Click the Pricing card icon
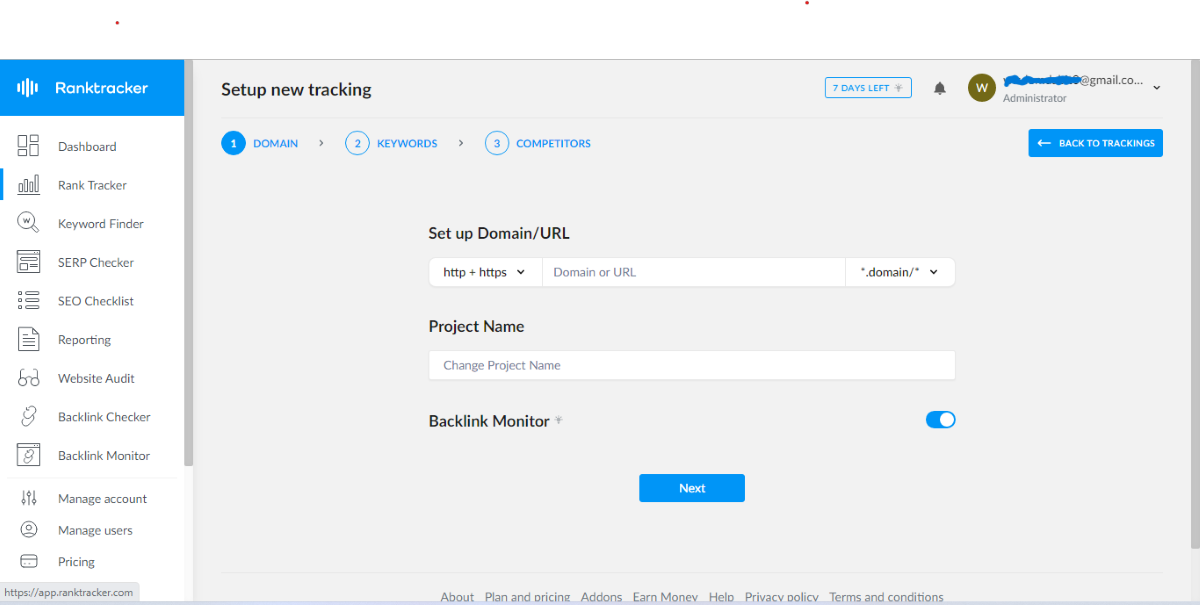Screen dimensions: 1200x605 29,562
